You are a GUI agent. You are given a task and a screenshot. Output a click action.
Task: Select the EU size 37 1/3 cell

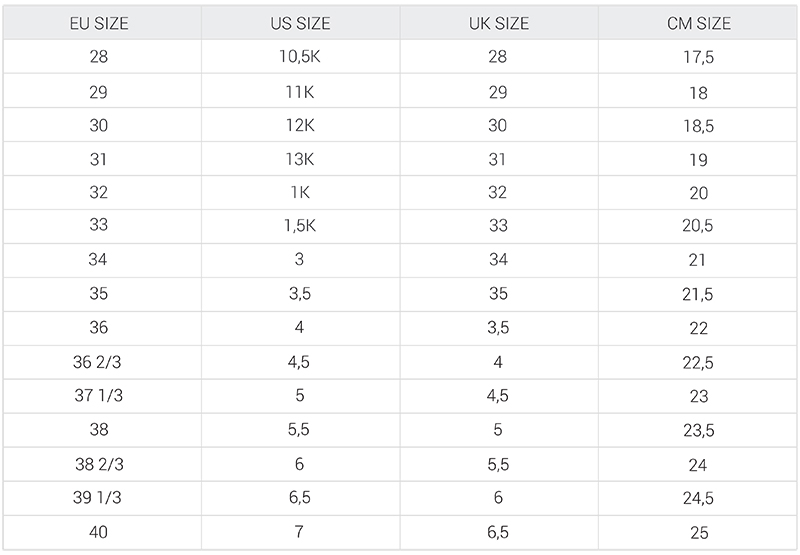tap(102, 396)
